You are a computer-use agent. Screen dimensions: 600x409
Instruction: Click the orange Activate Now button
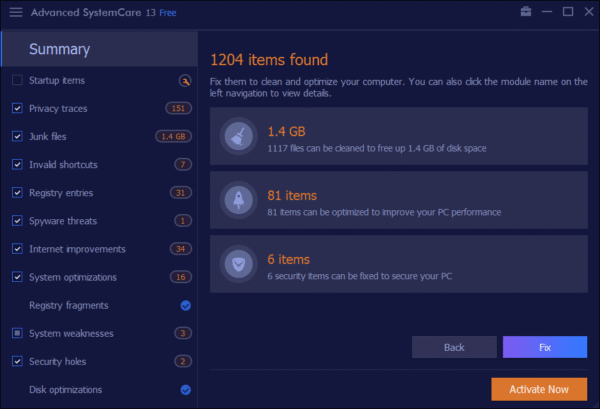point(539,389)
